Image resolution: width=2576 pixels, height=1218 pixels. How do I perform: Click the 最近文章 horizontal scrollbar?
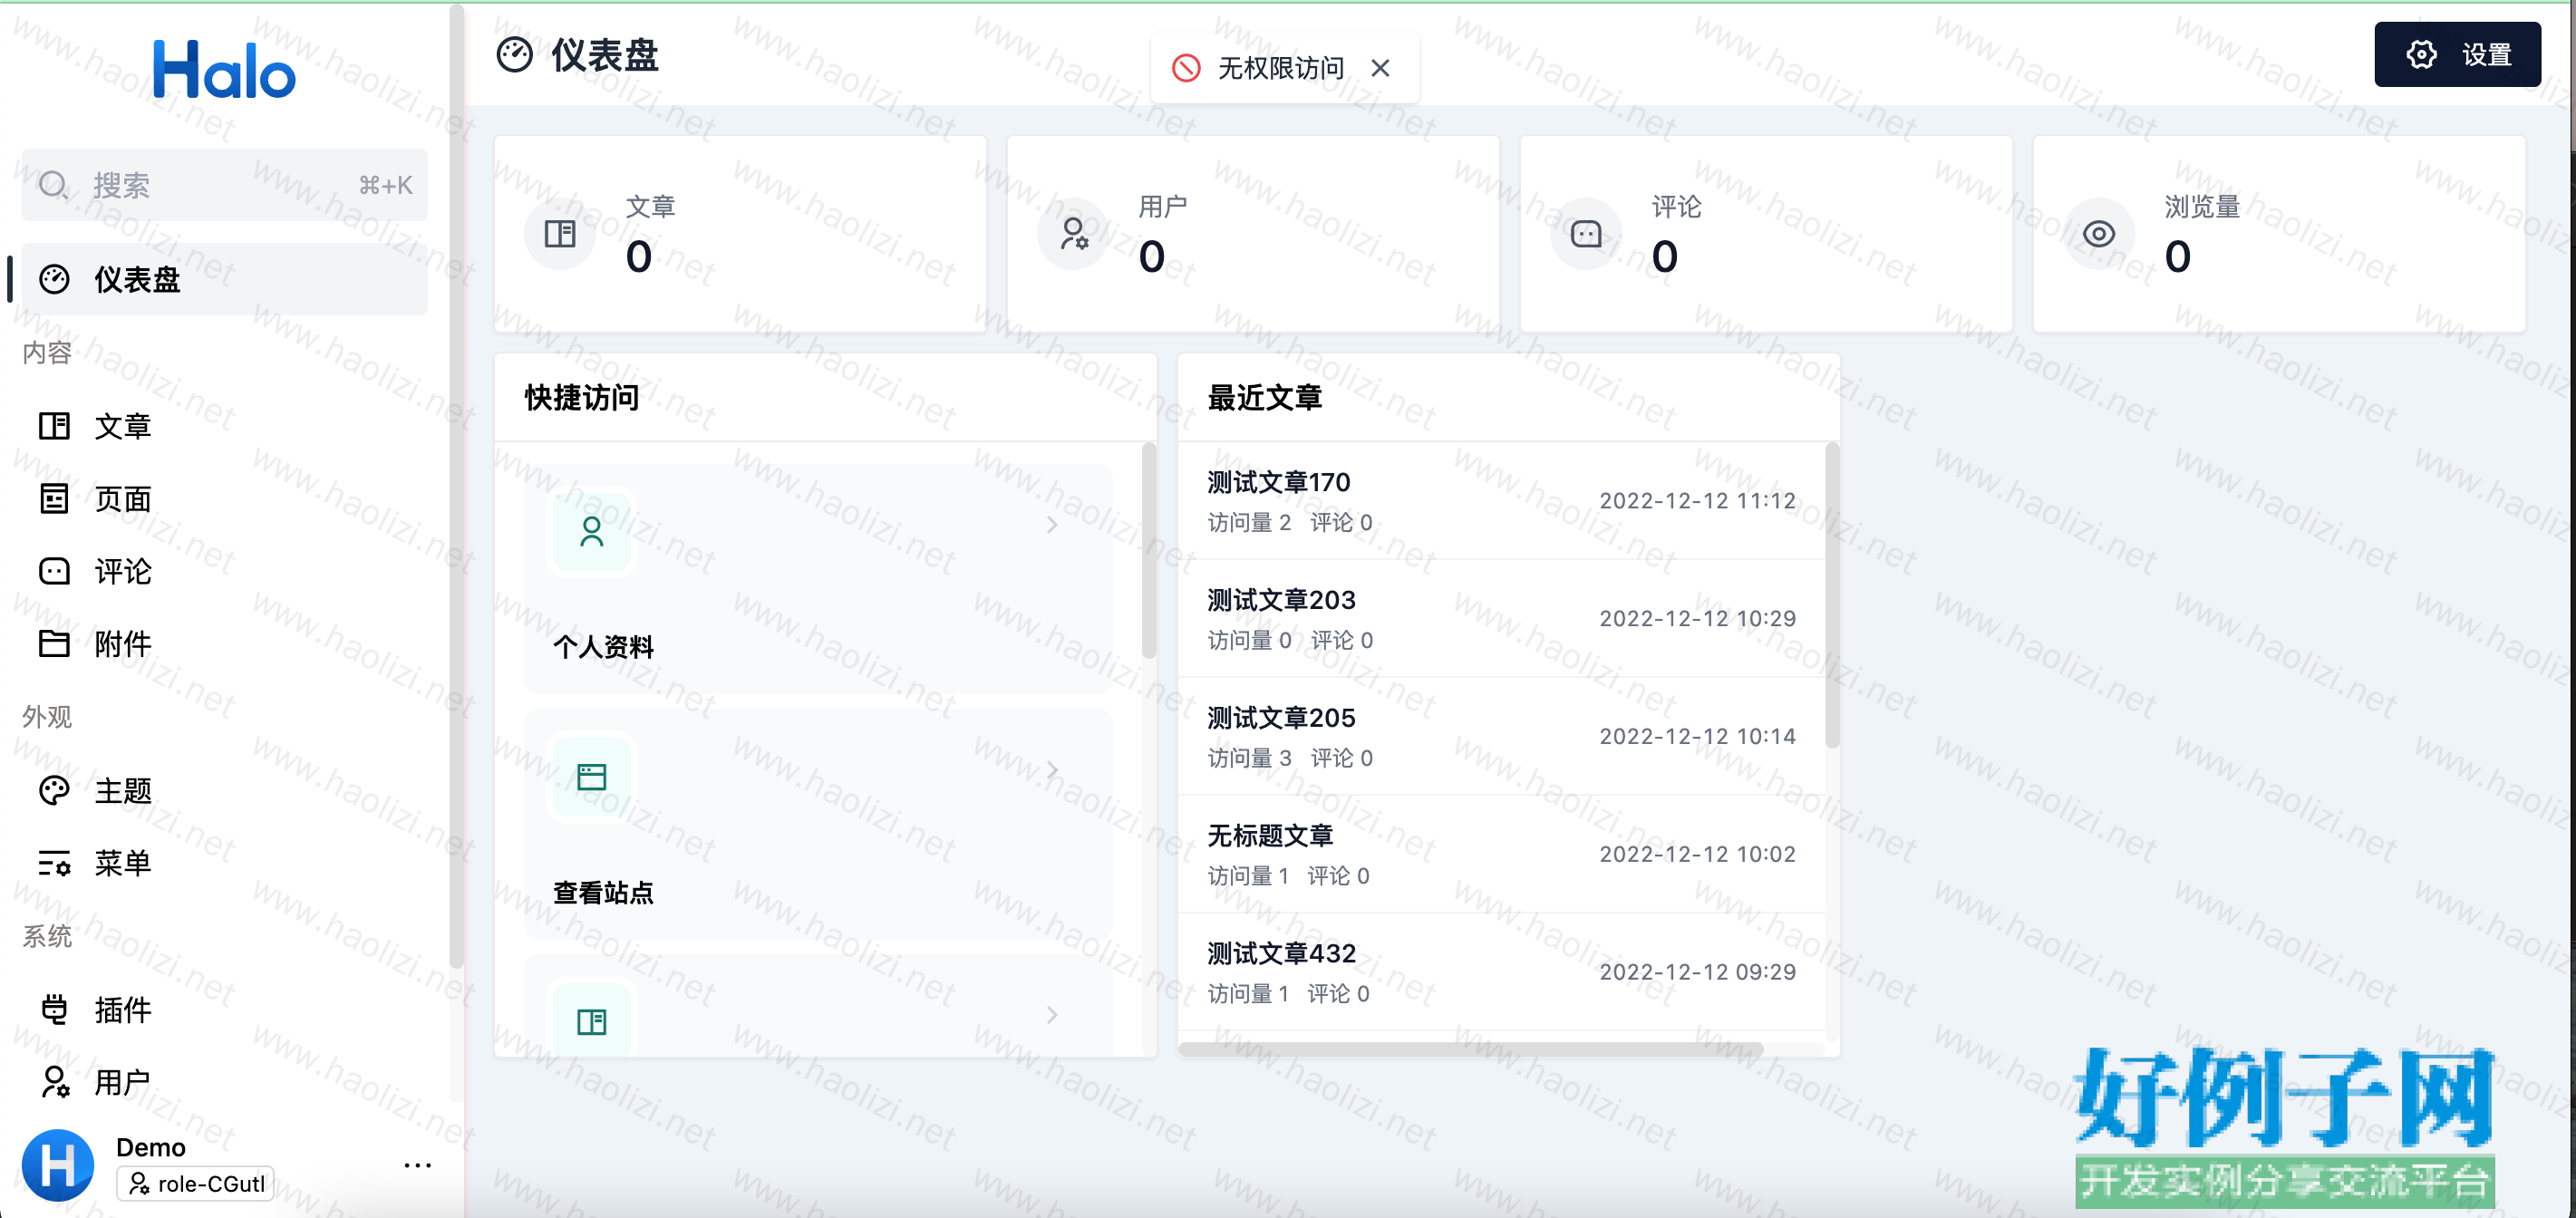point(1470,1049)
